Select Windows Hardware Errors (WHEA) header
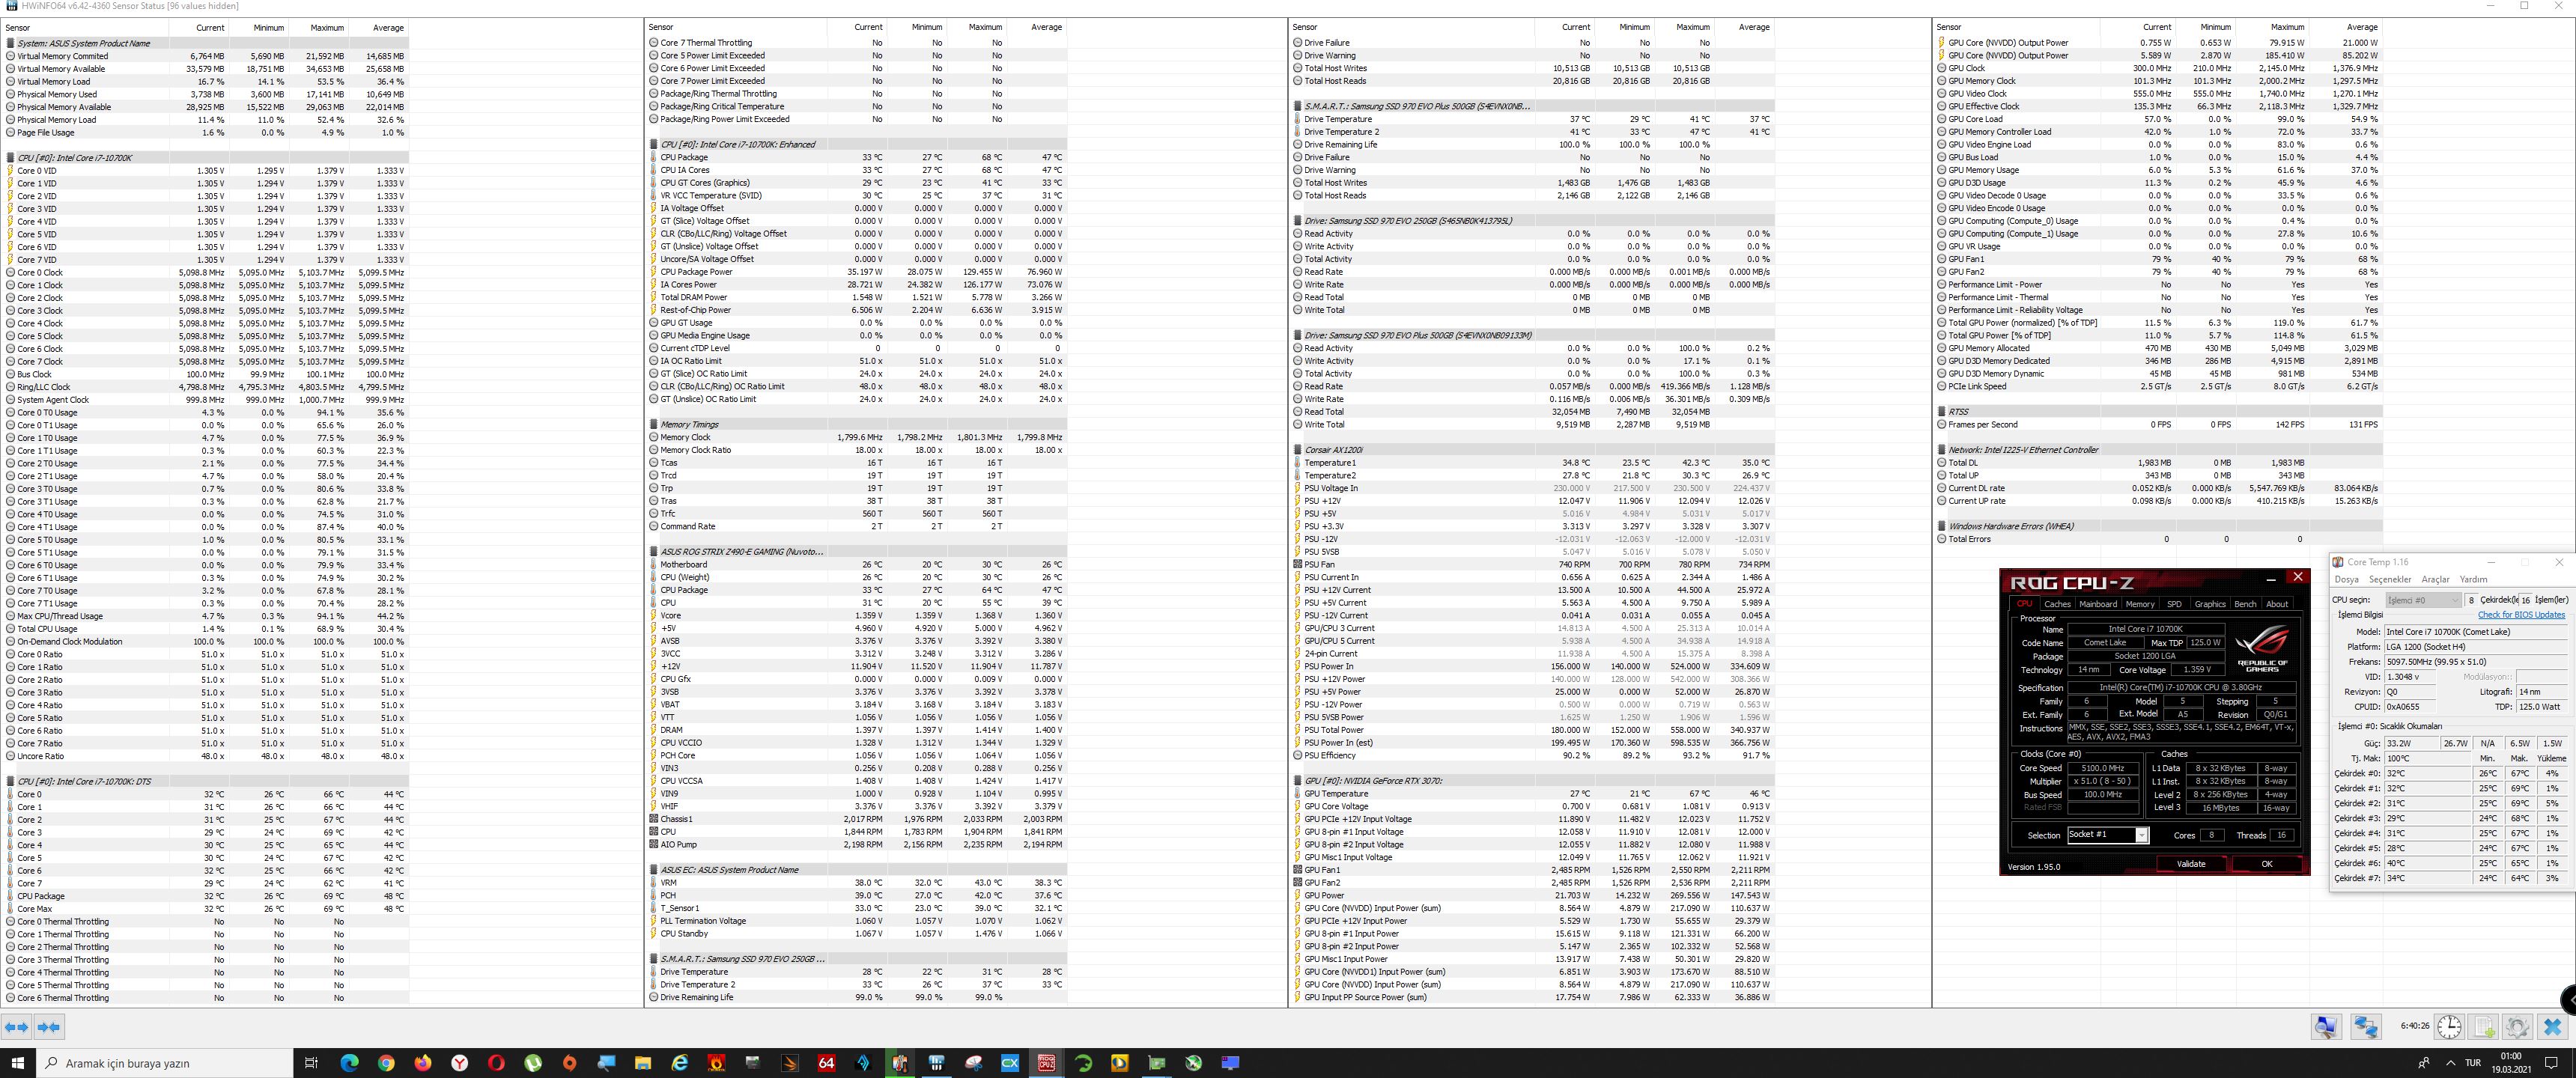 point(2158,526)
